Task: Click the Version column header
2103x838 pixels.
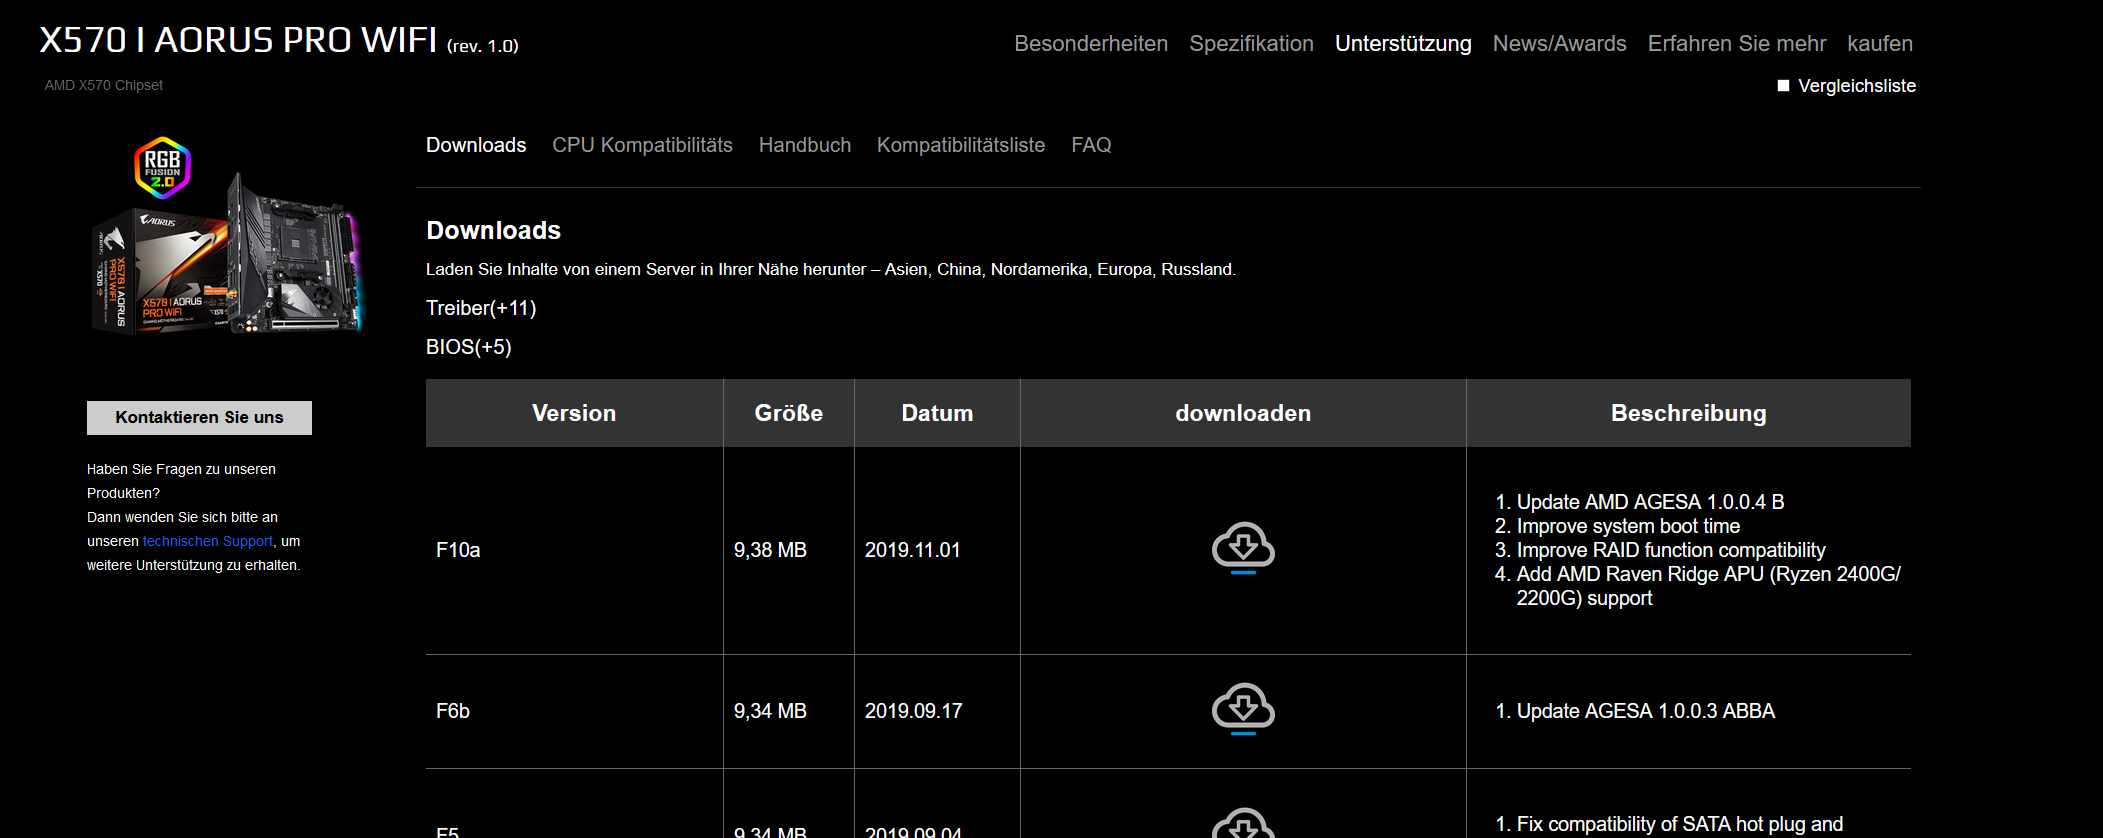Action: [574, 413]
